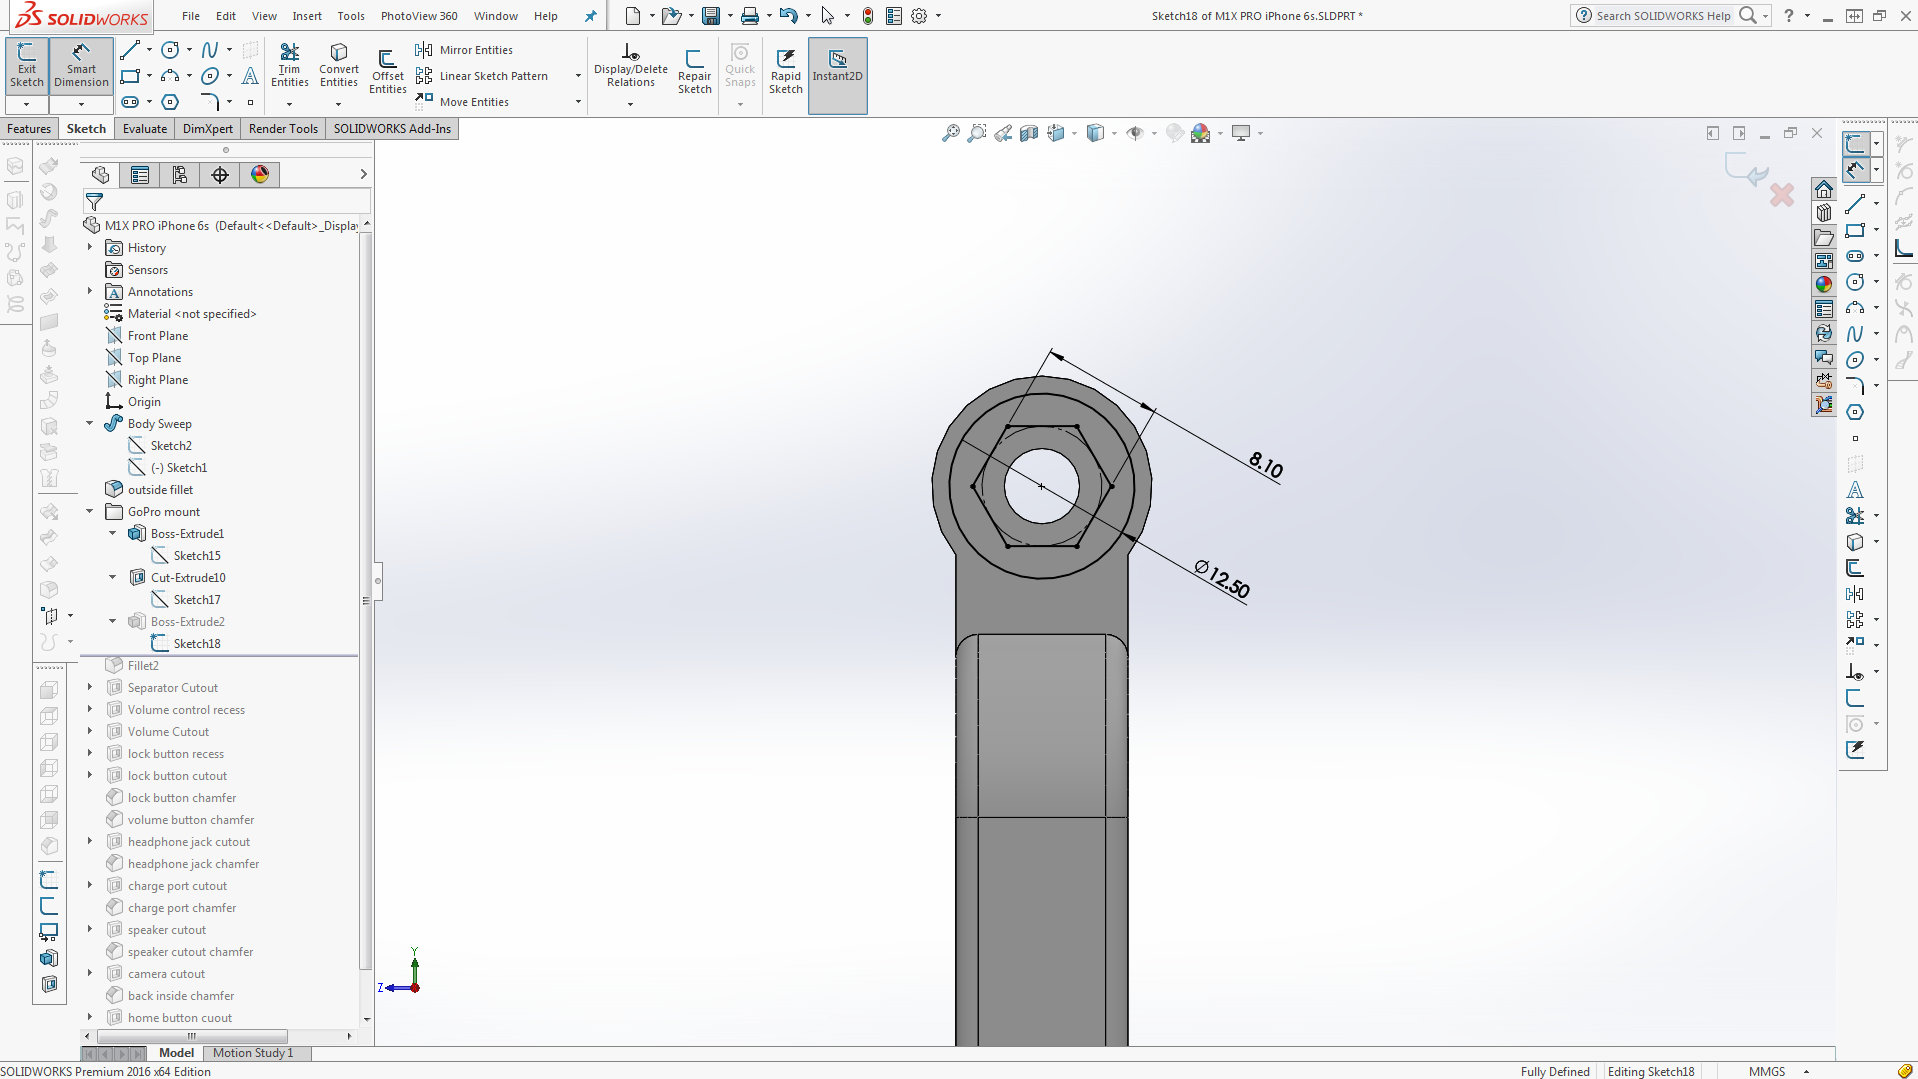The width and height of the screenshot is (1918, 1079).
Task: Collapse Boss-Extrude1 in the tree
Action: 113,534
